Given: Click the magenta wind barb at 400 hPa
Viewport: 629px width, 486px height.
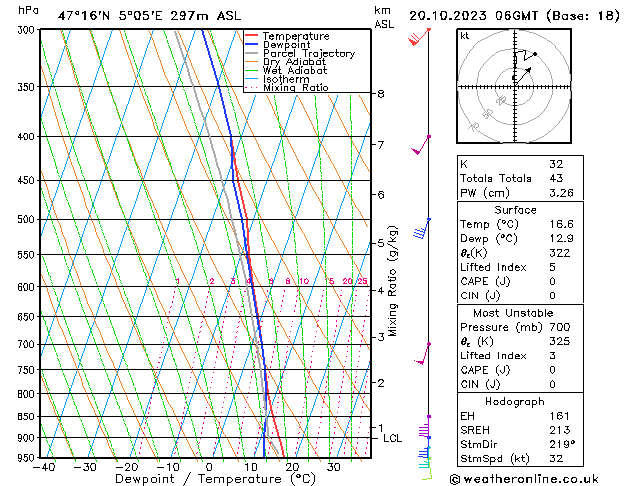Looking at the screenshot, I should [x=421, y=145].
